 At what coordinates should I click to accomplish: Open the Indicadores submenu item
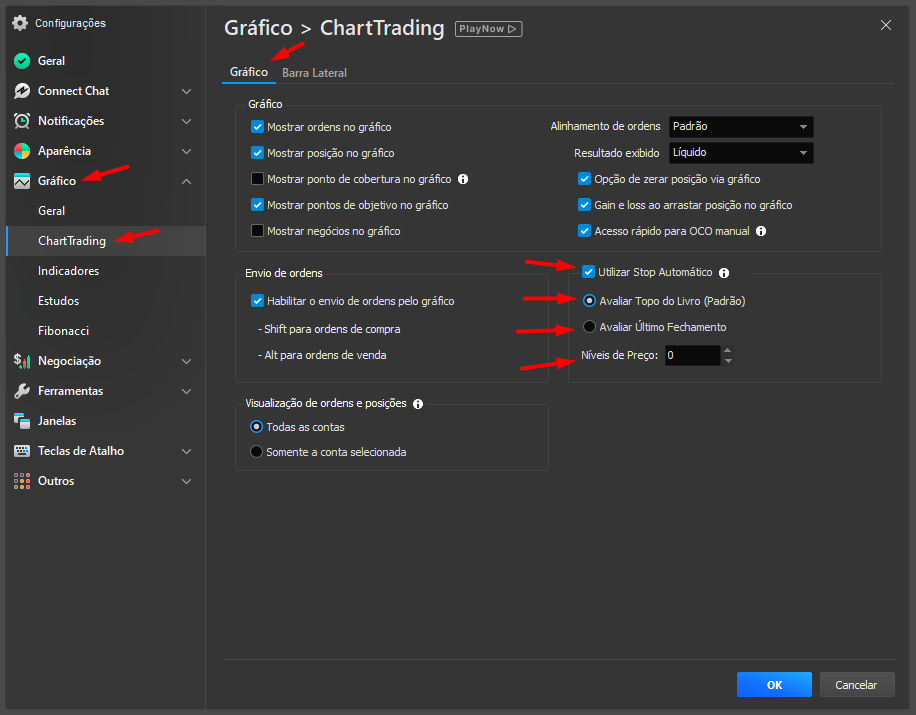click(68, 271)
